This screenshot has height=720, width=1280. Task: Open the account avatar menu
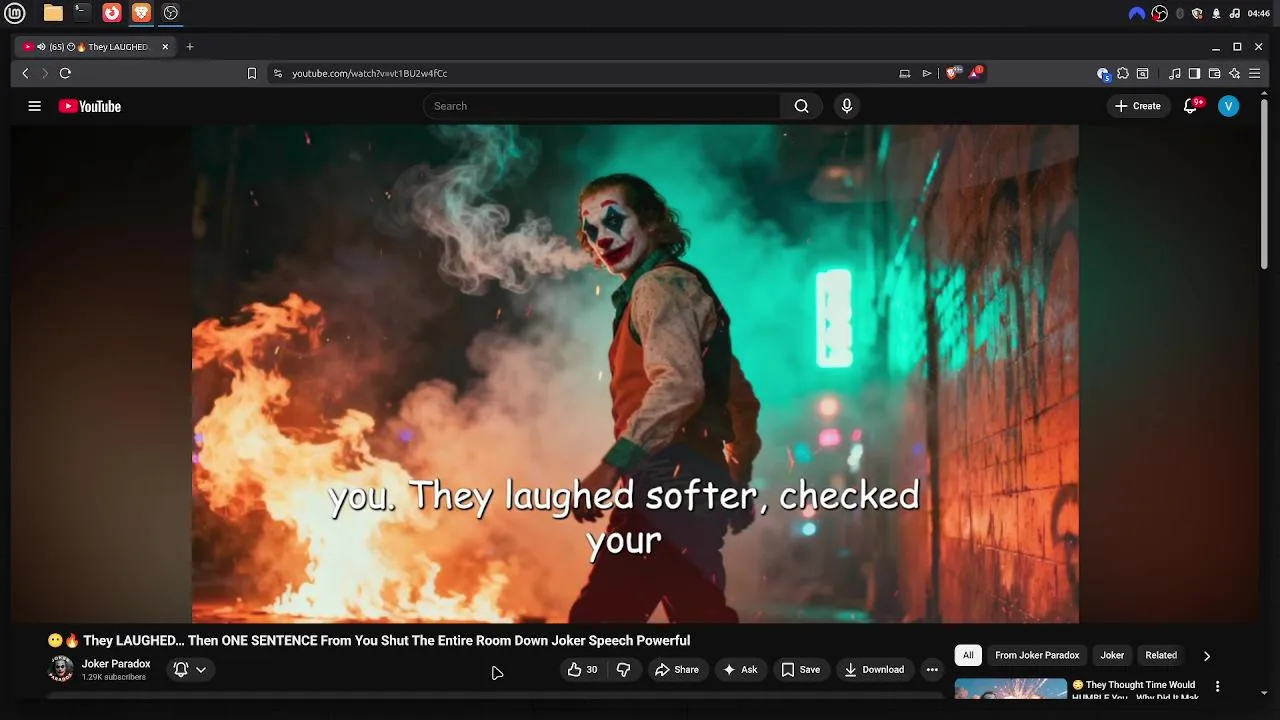(x=1228, y=106)
